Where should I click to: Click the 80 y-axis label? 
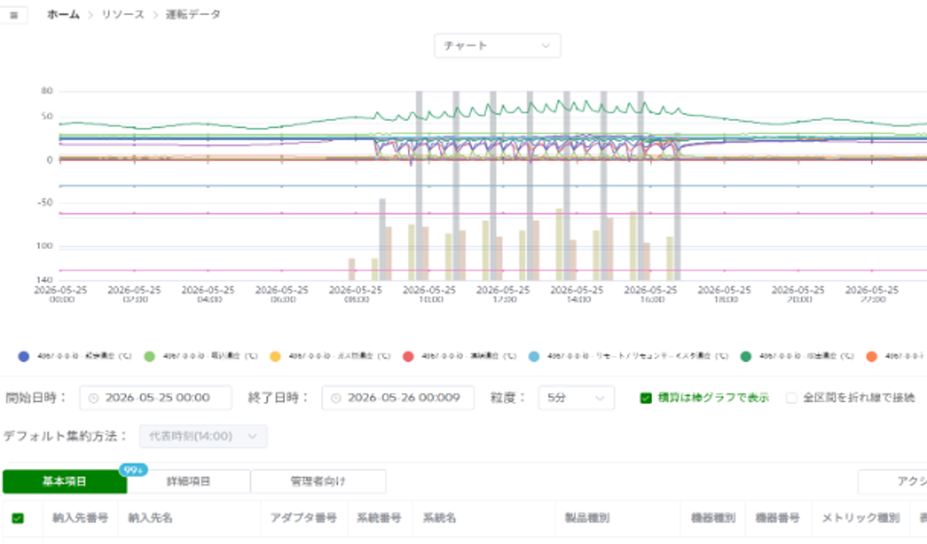click(x=47, y=91)
